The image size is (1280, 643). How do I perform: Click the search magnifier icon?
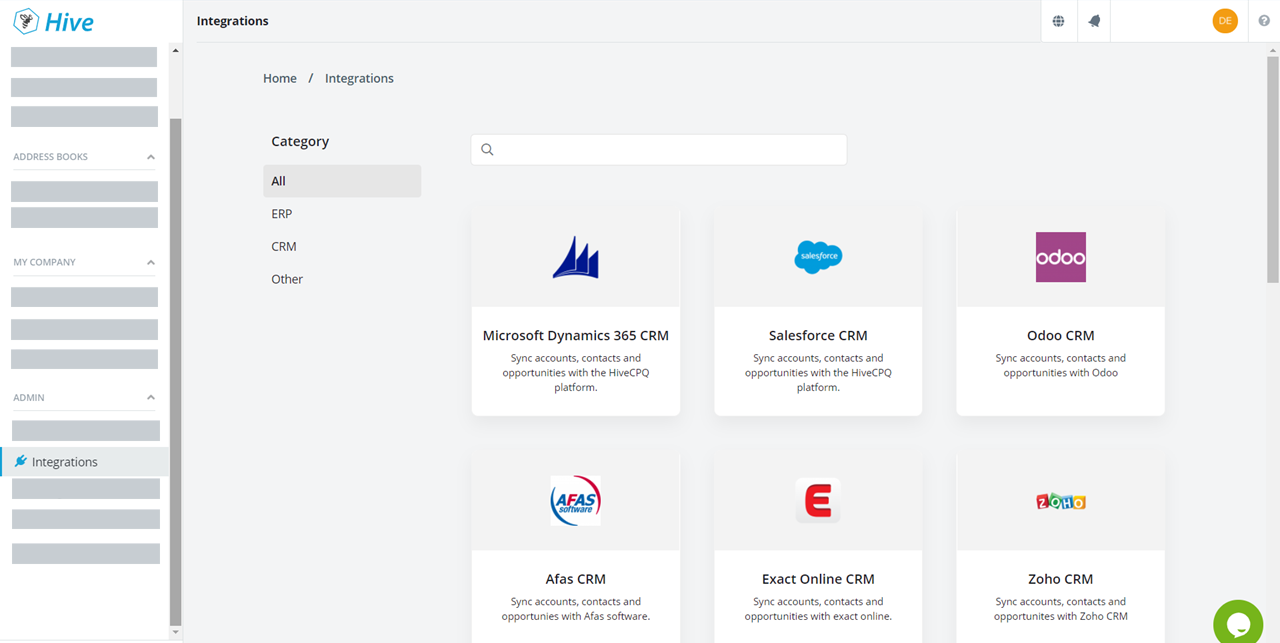[x=487, y=150]
